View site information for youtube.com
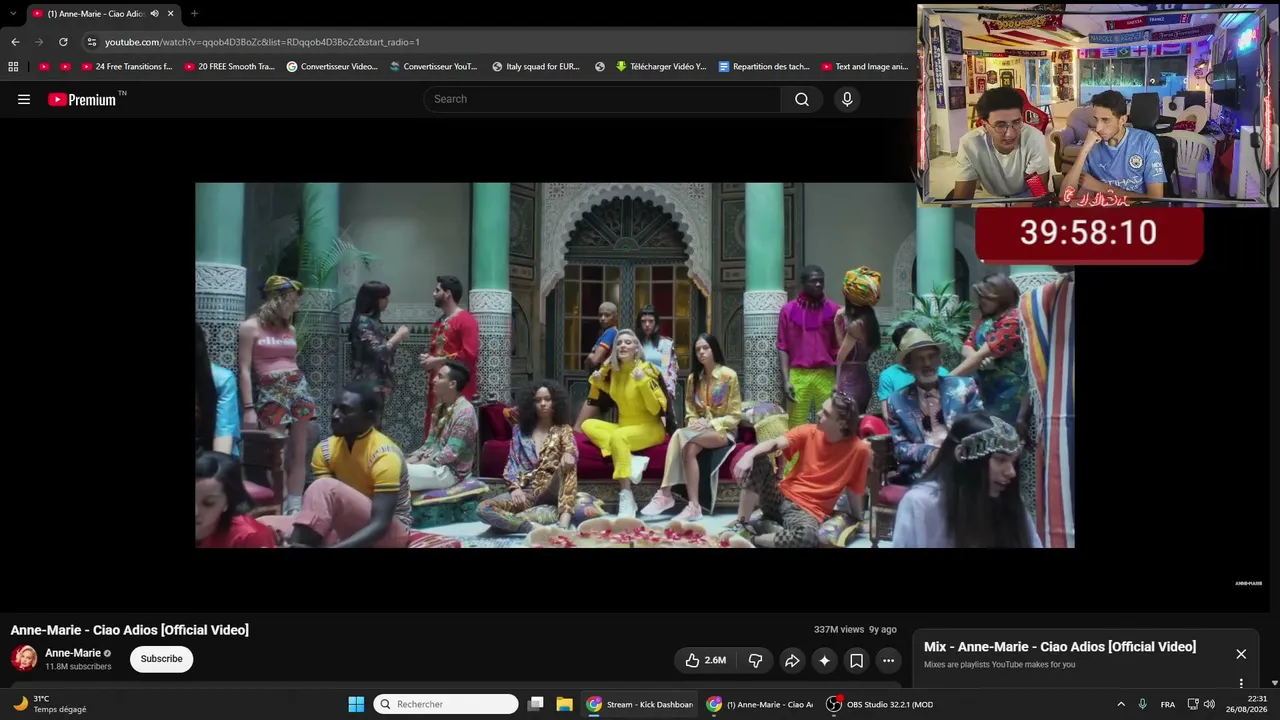This screenshot has height=720, width=1280. [x=92, y=42]
